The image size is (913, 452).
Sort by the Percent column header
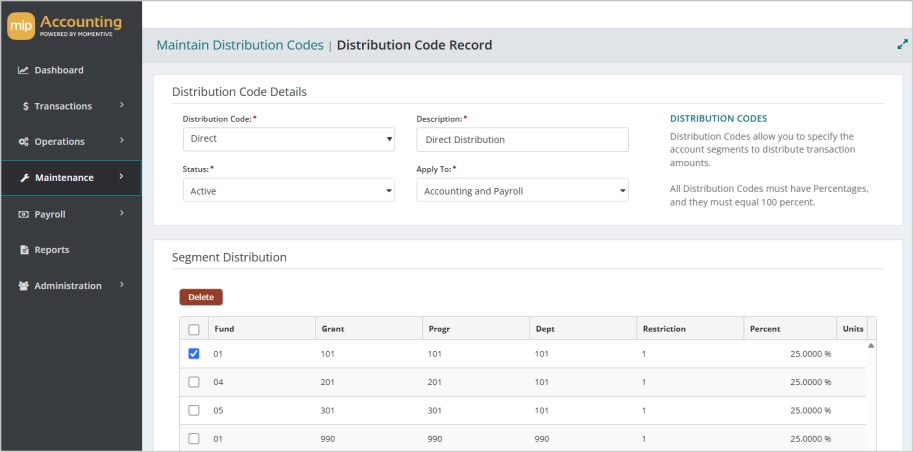790,329
